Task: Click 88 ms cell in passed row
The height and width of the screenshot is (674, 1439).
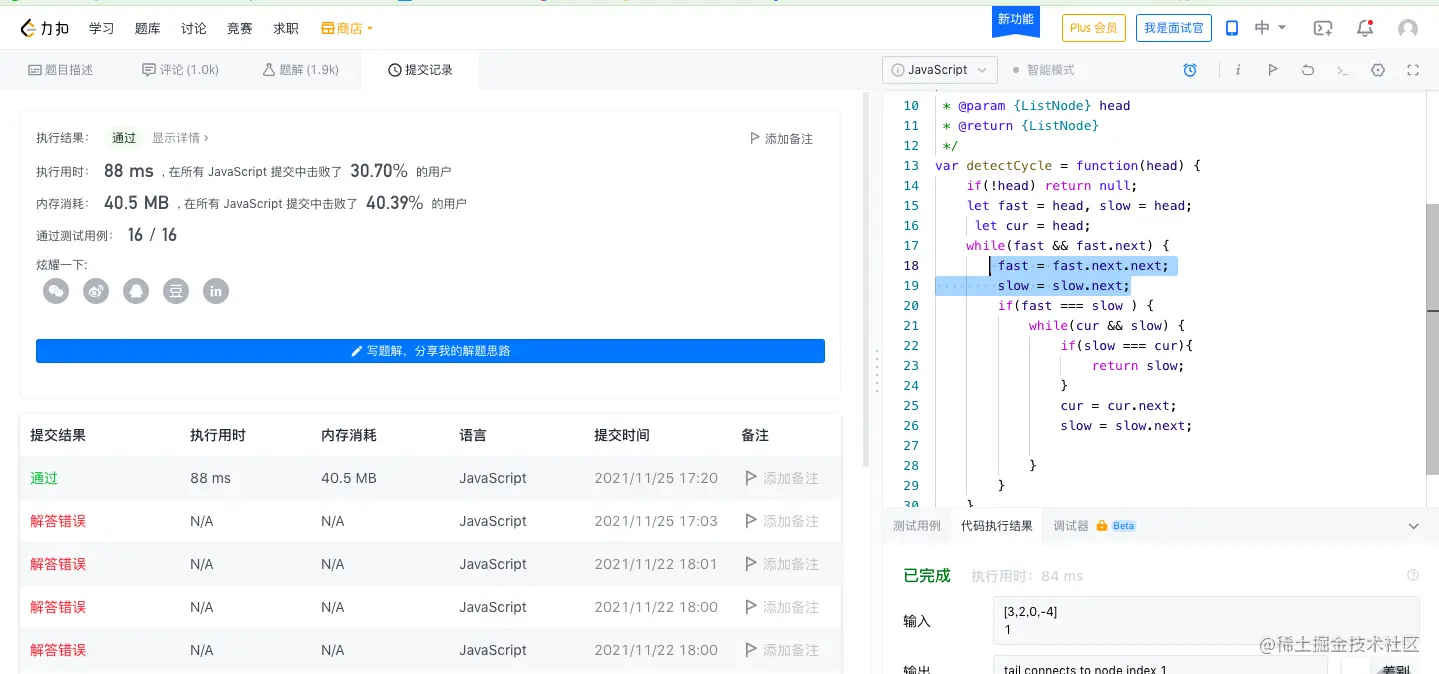Action: pos(210,478)
